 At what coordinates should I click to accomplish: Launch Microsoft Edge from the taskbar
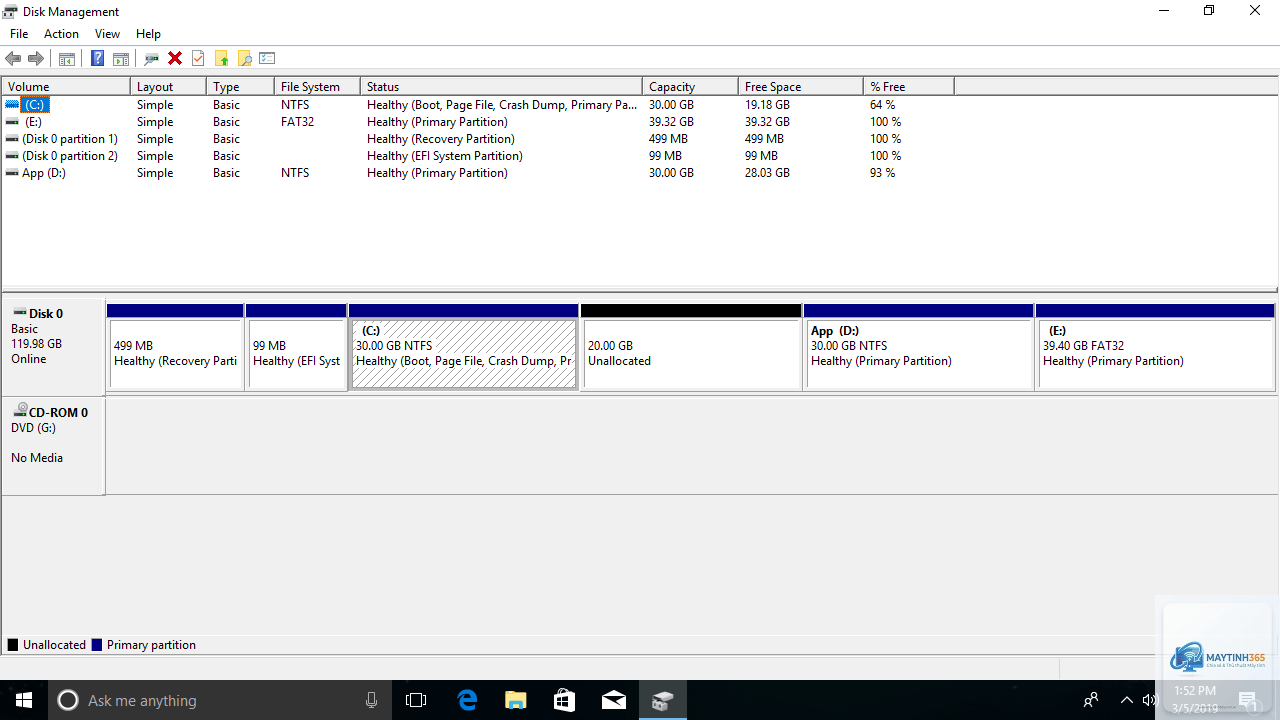tap(467, 700)
